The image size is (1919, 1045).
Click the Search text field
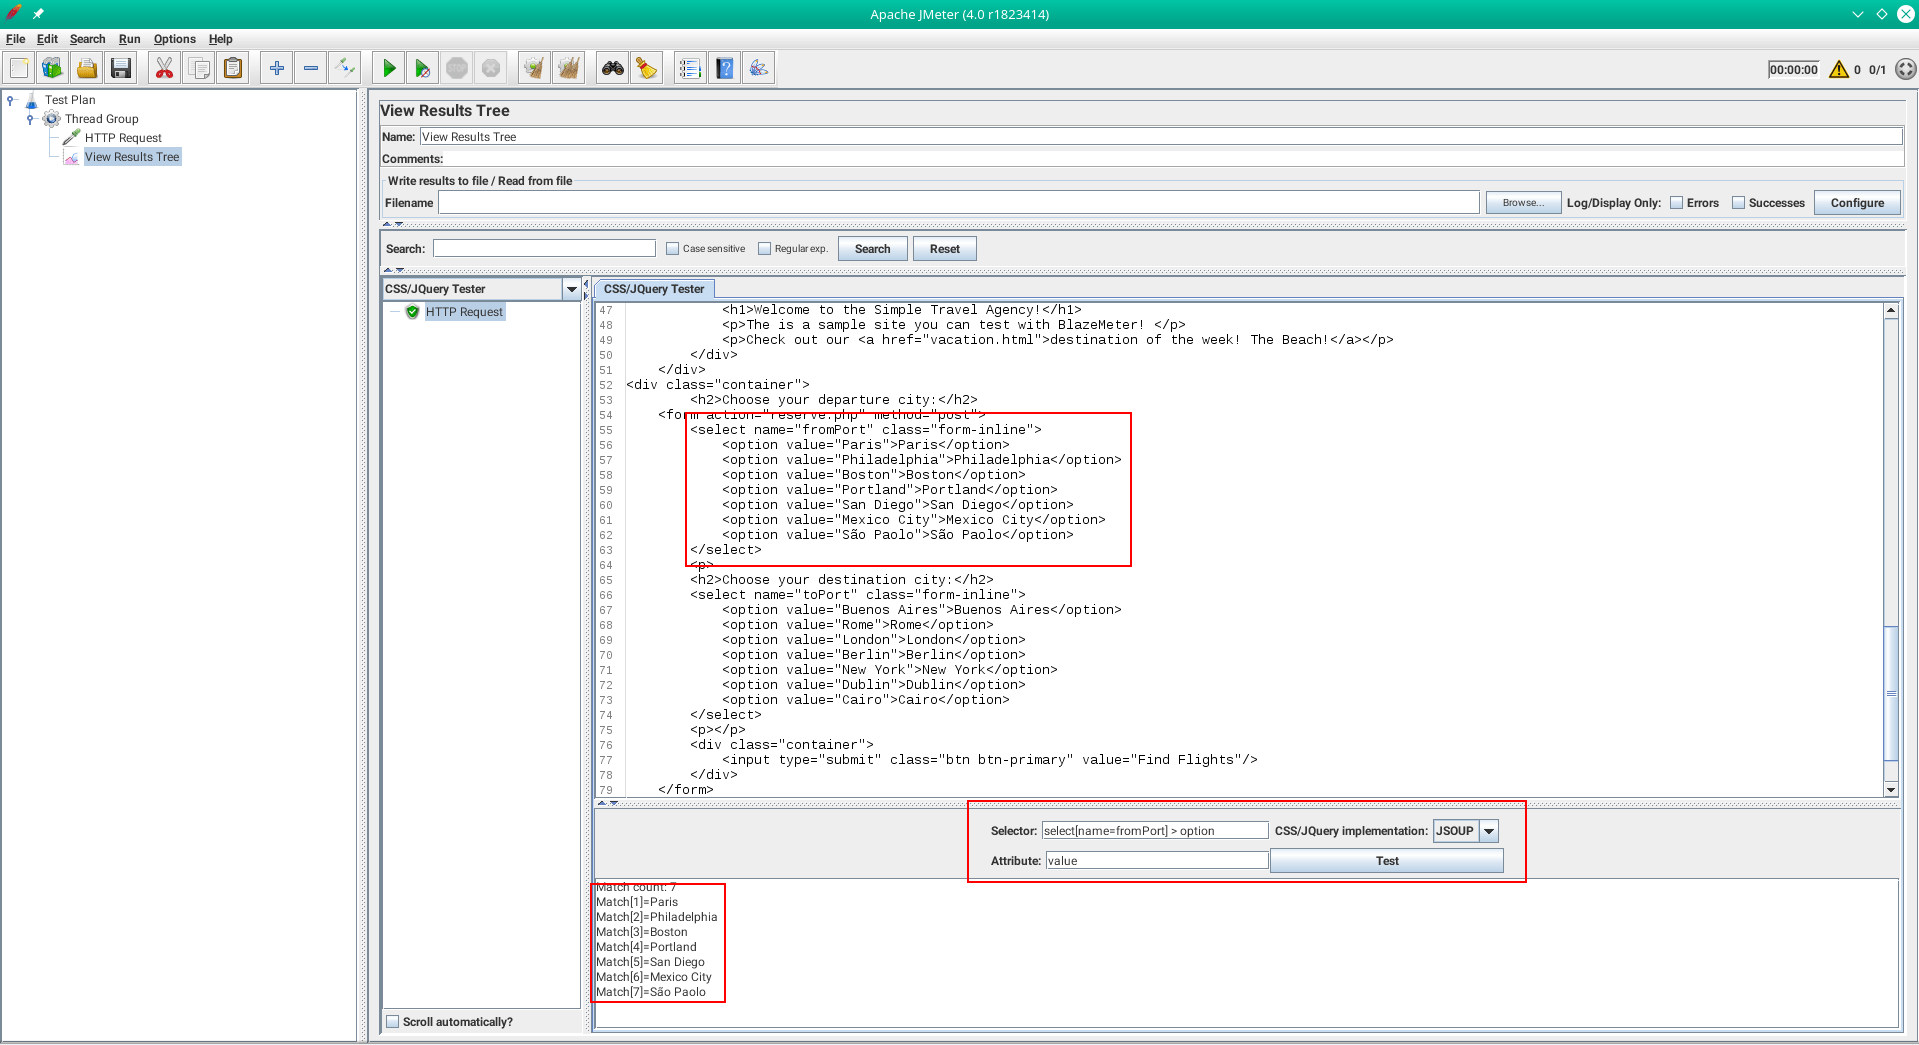point(544,249)
